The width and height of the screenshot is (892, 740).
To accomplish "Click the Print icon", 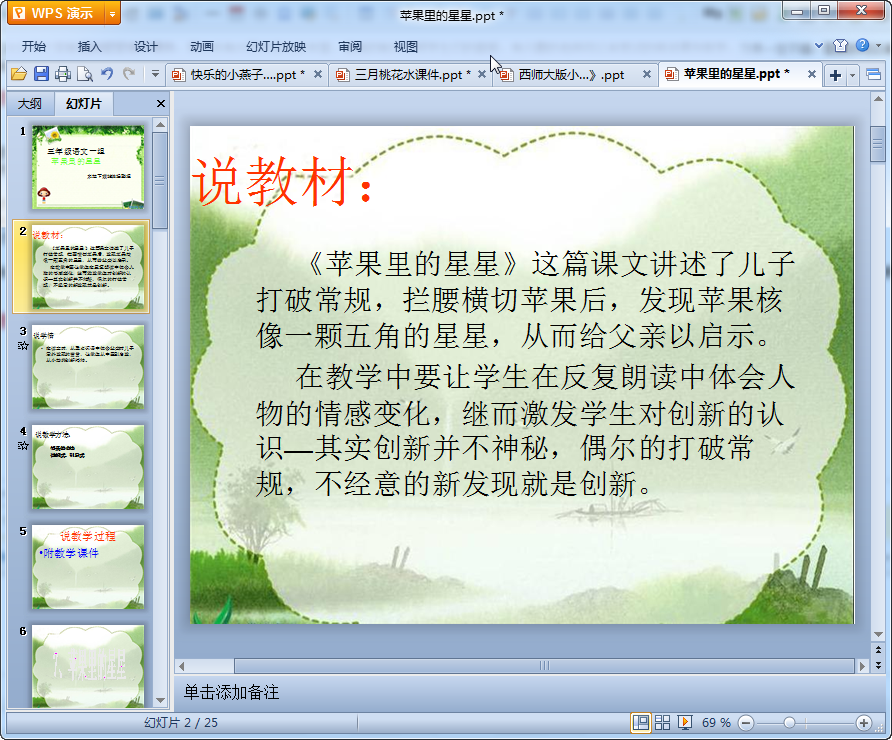I will (x=63, y=74).
